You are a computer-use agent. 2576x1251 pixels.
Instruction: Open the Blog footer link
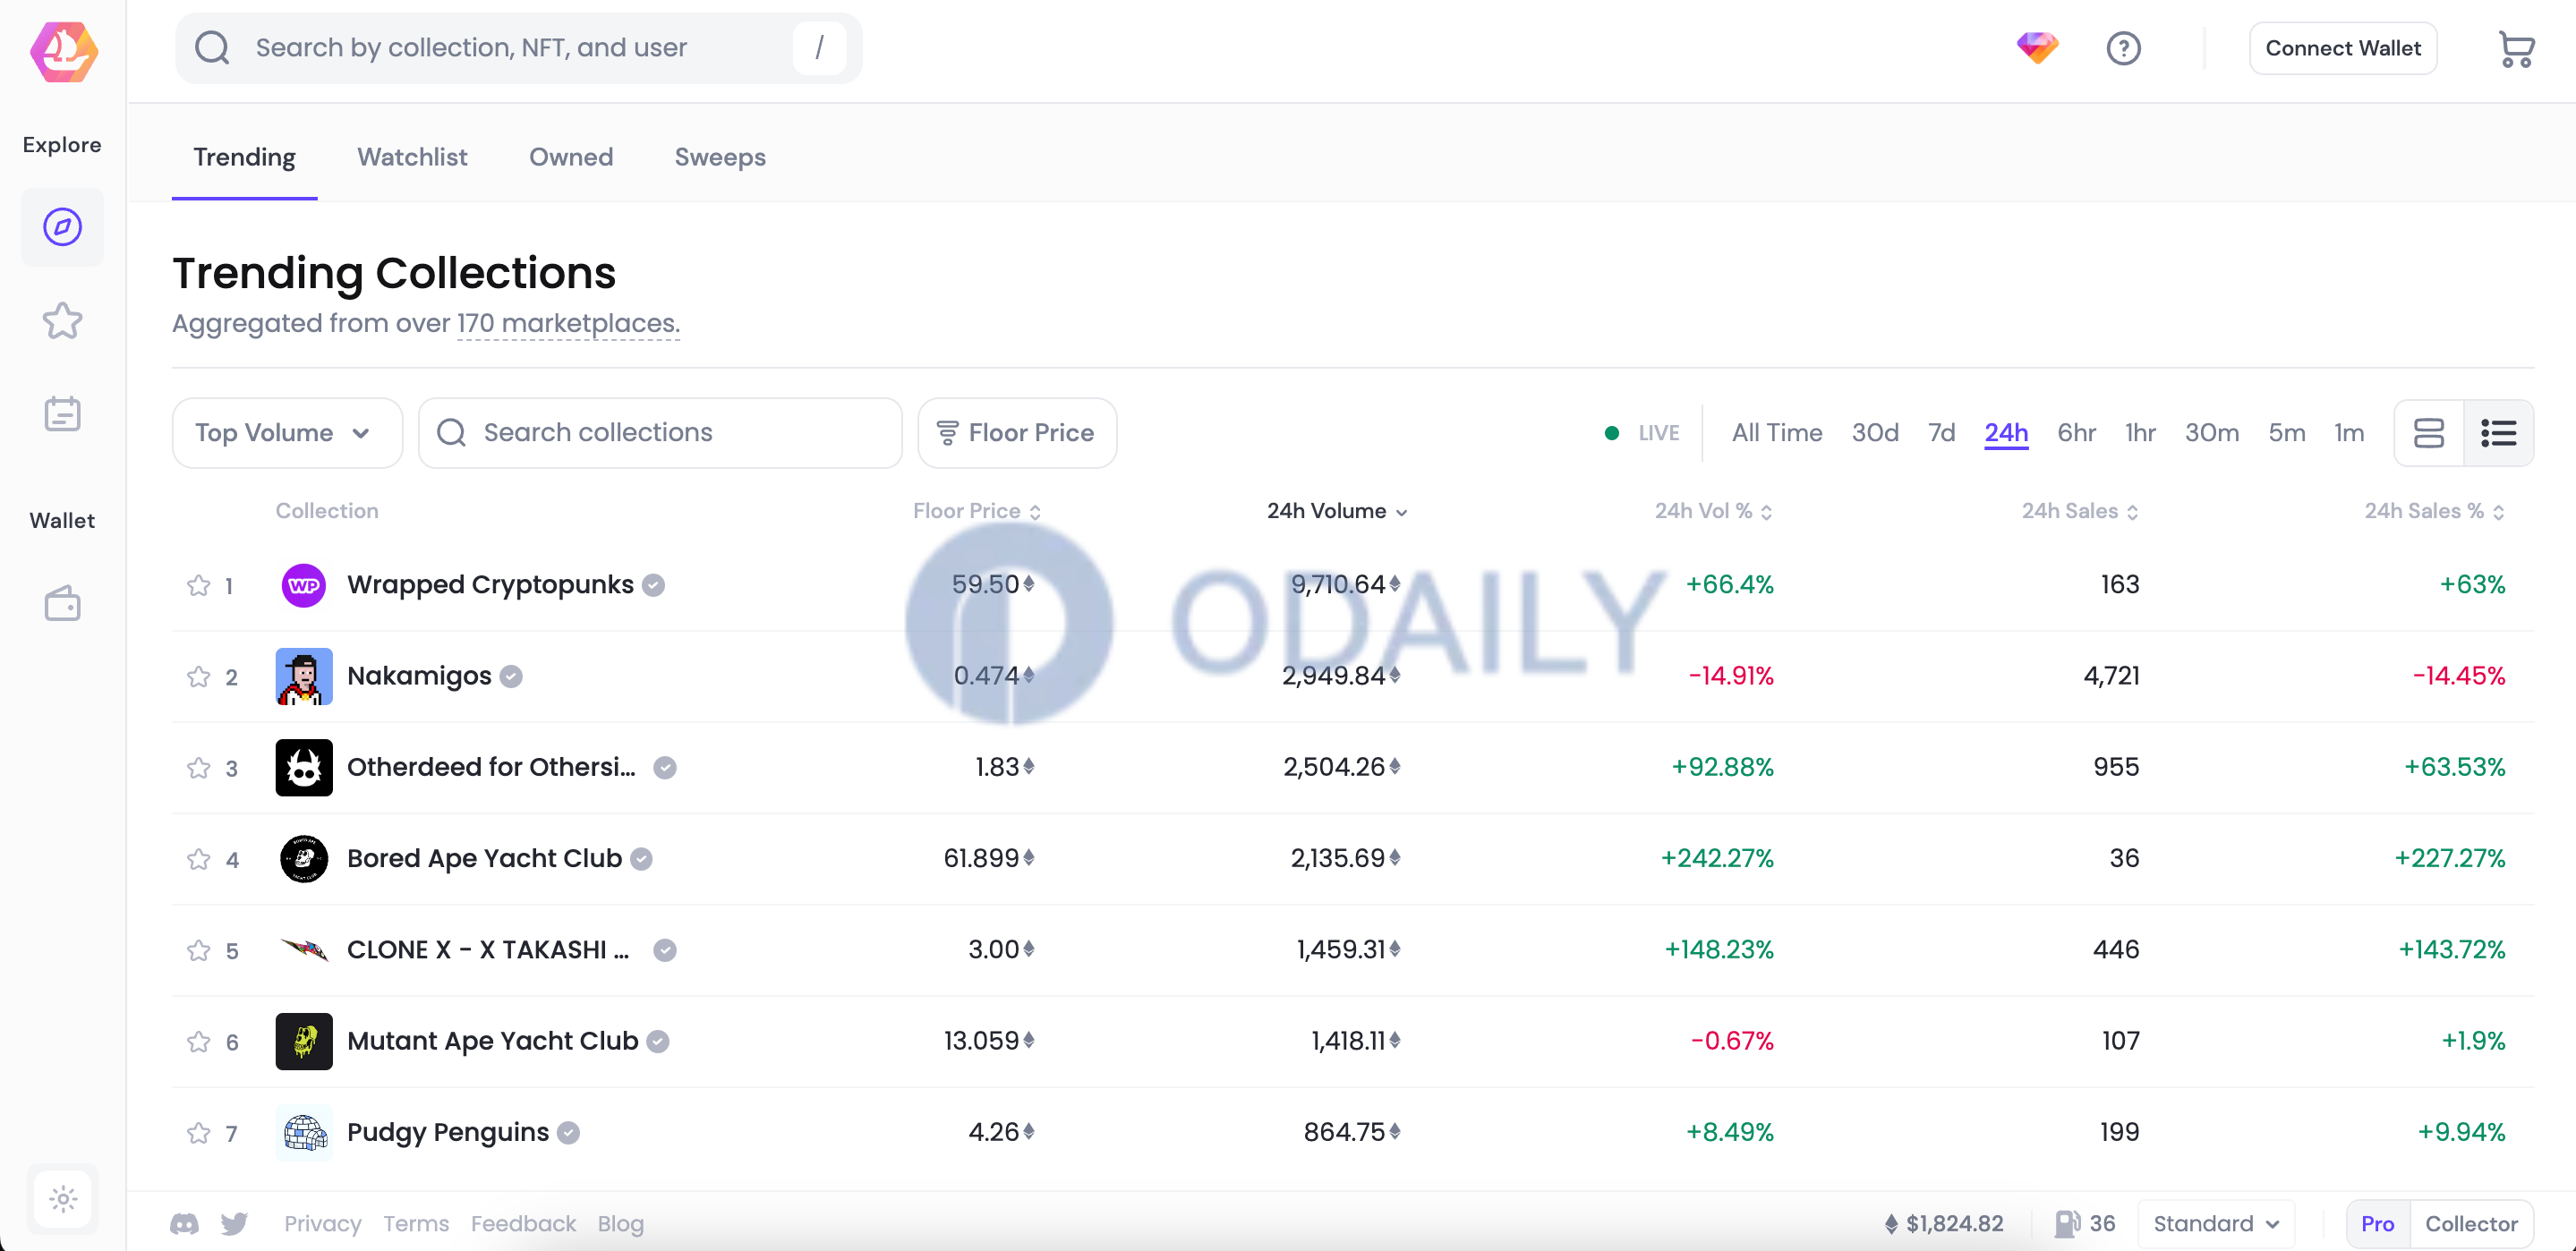tap(620, 1223)
